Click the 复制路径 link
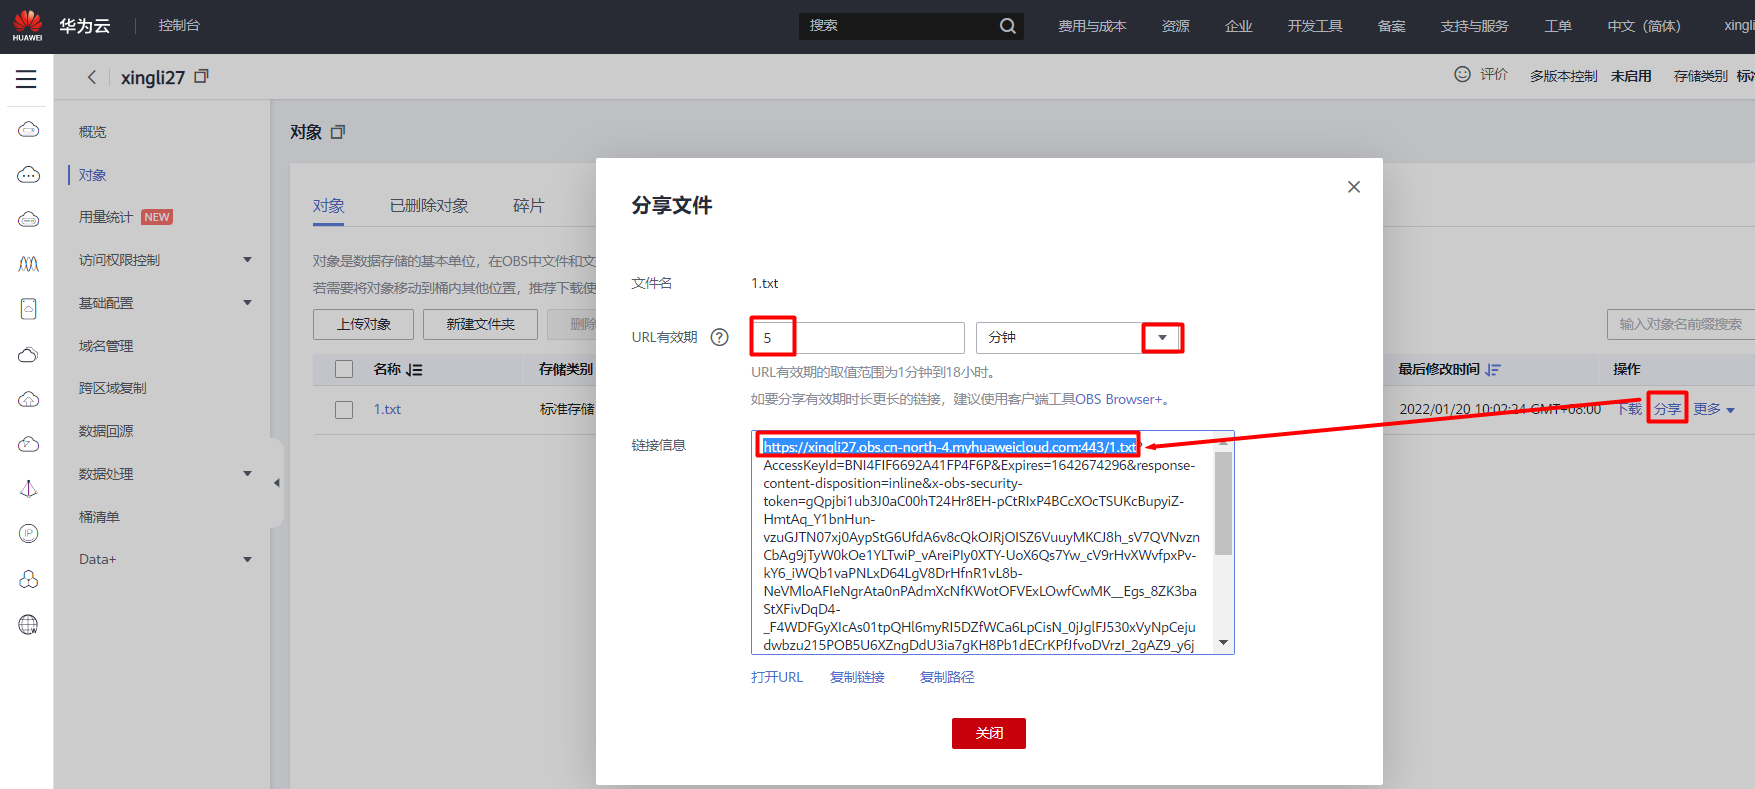Screen dimensions: 1755x789 point(947,677)
